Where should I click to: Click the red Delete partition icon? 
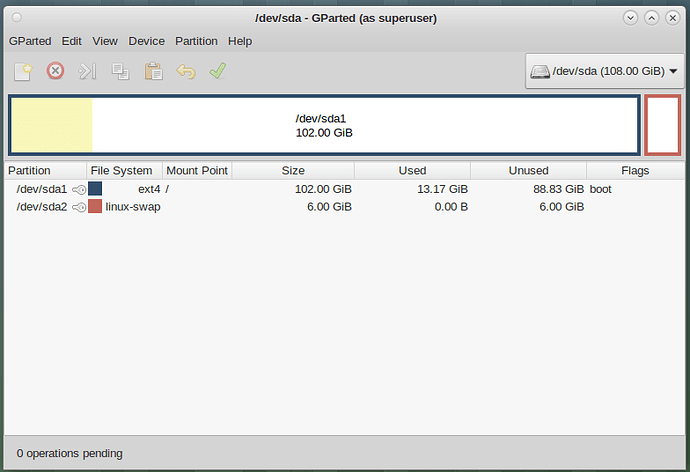(55, 71)
